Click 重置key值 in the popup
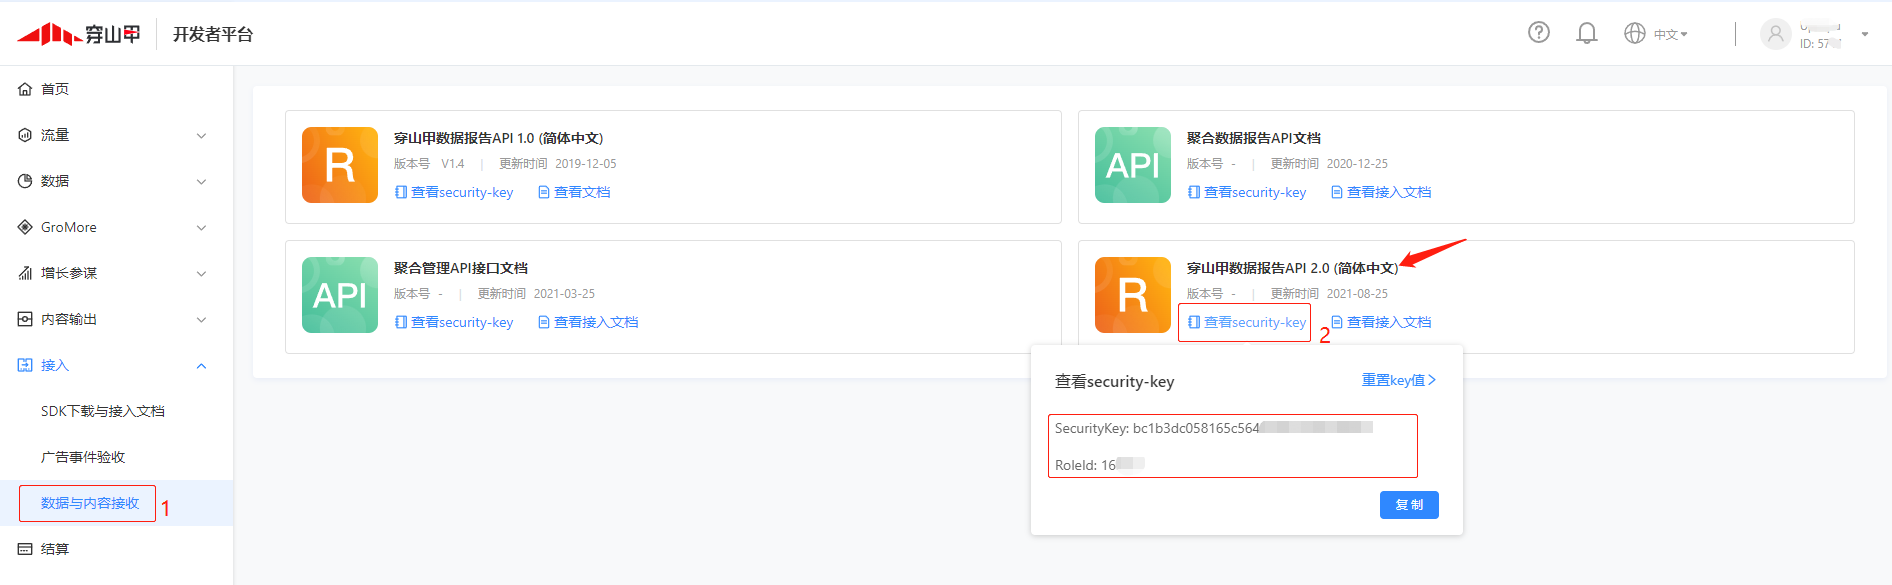The height and width of the screenshot is (585, 1892). [x=1399, y=380]
